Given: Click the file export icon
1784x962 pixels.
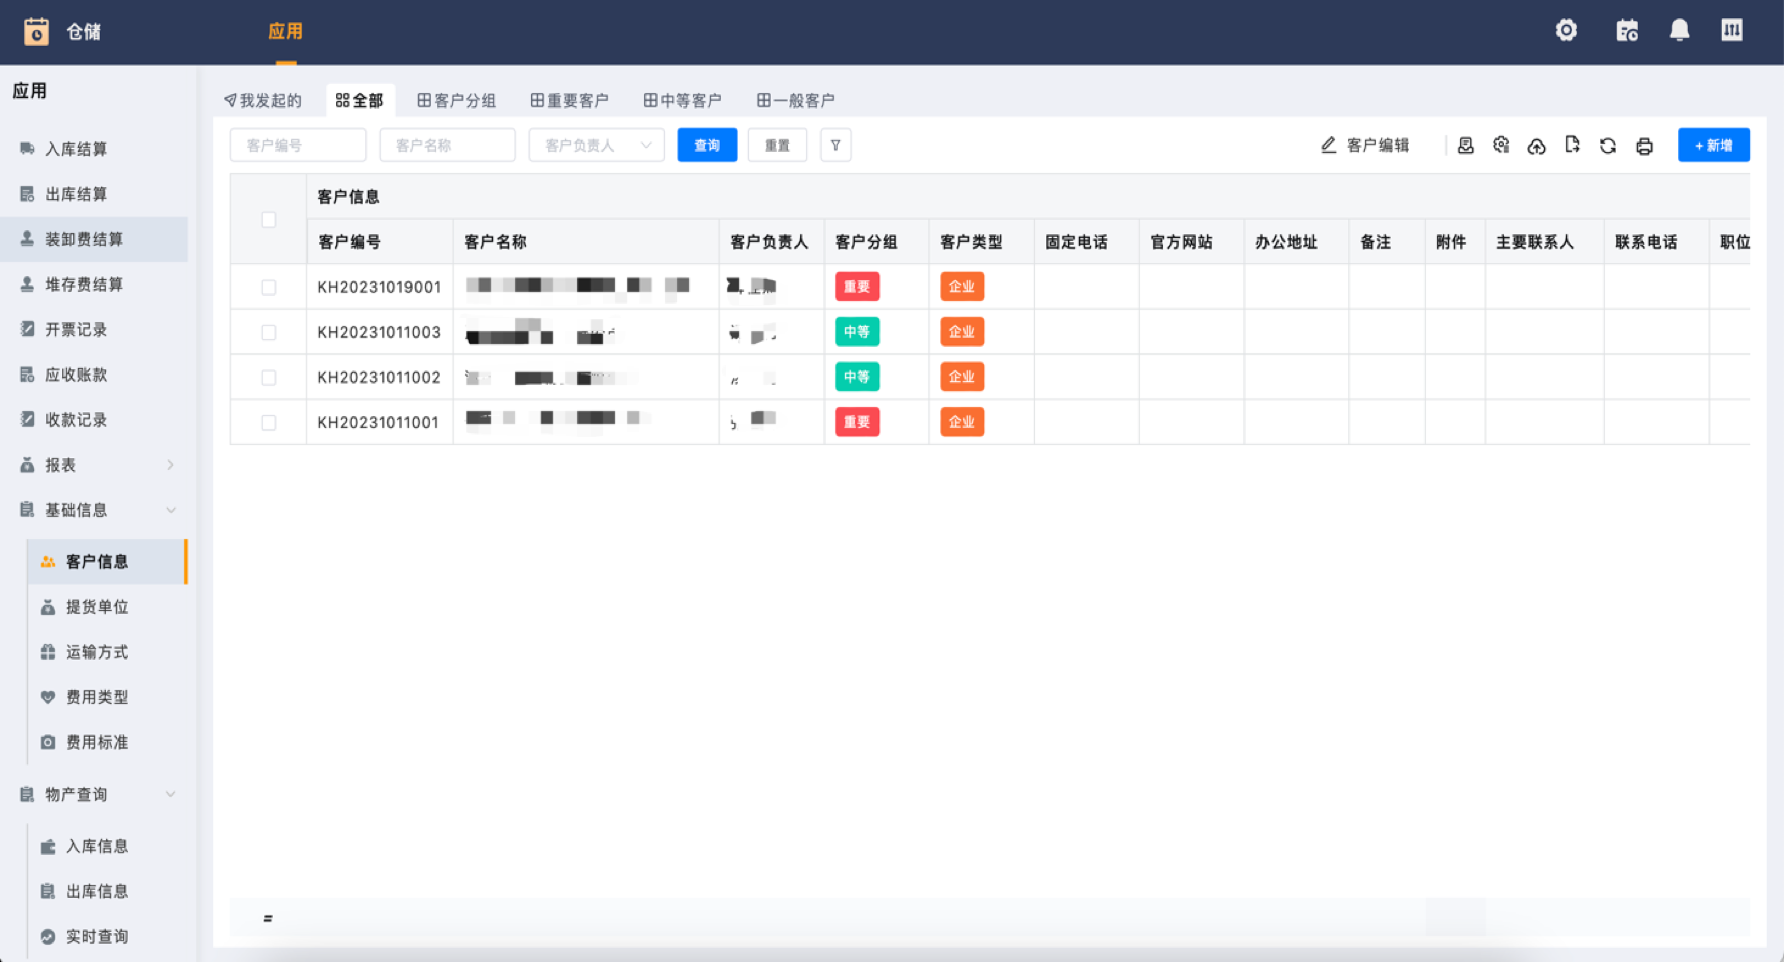Looking at the screenshot, I should tap(1572, 145).
